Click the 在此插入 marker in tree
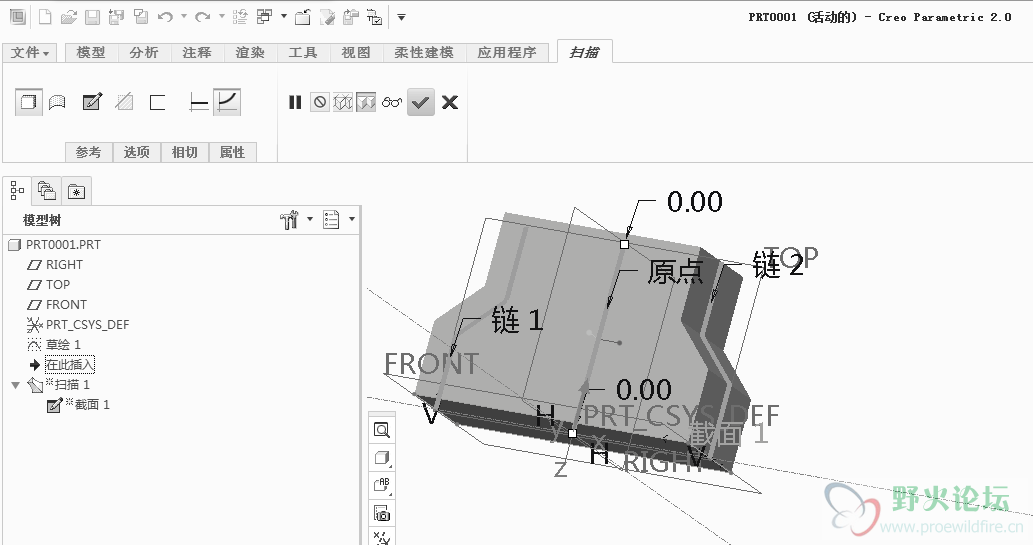 (x=70, y=364)
